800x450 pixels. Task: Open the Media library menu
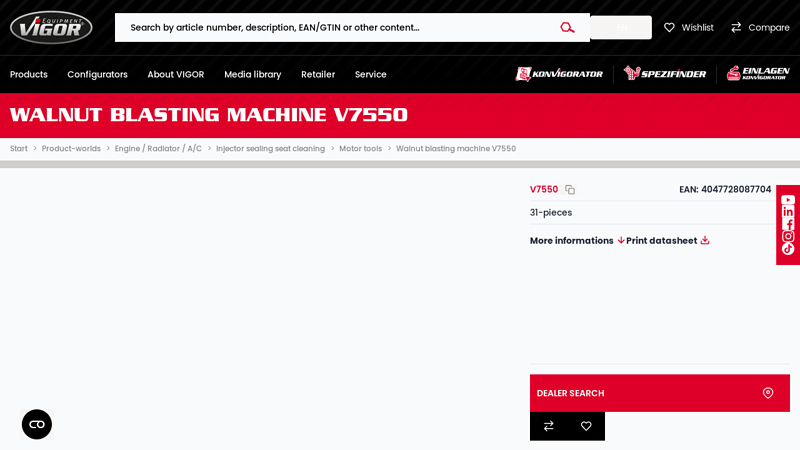point(253,74)
